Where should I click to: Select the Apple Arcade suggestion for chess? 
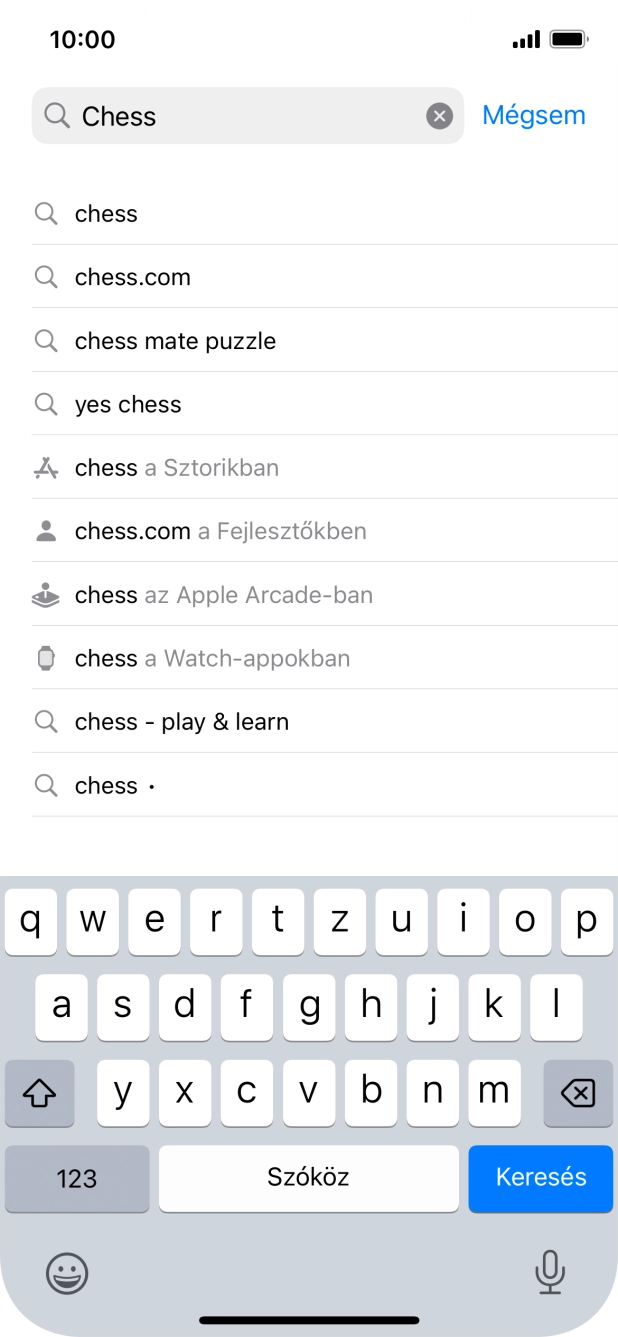[223, 594]
